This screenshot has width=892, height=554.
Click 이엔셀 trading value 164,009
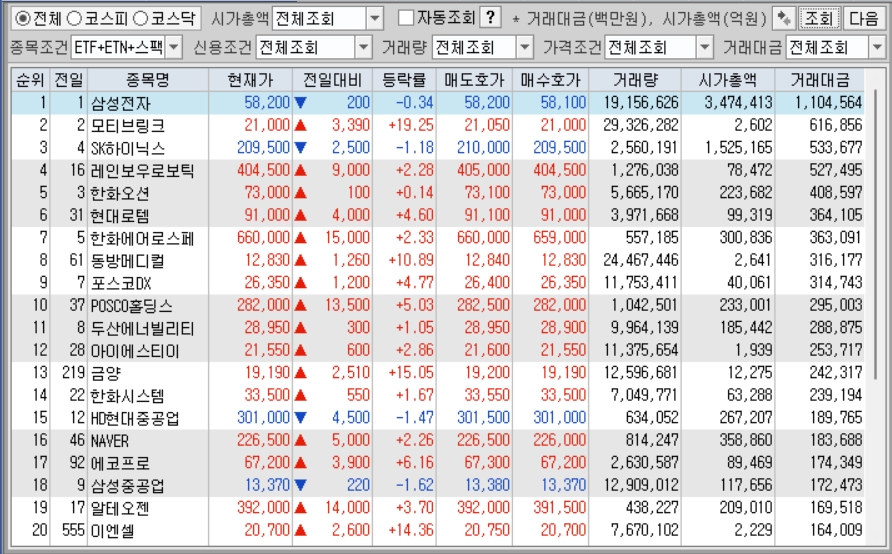[836, 530]
